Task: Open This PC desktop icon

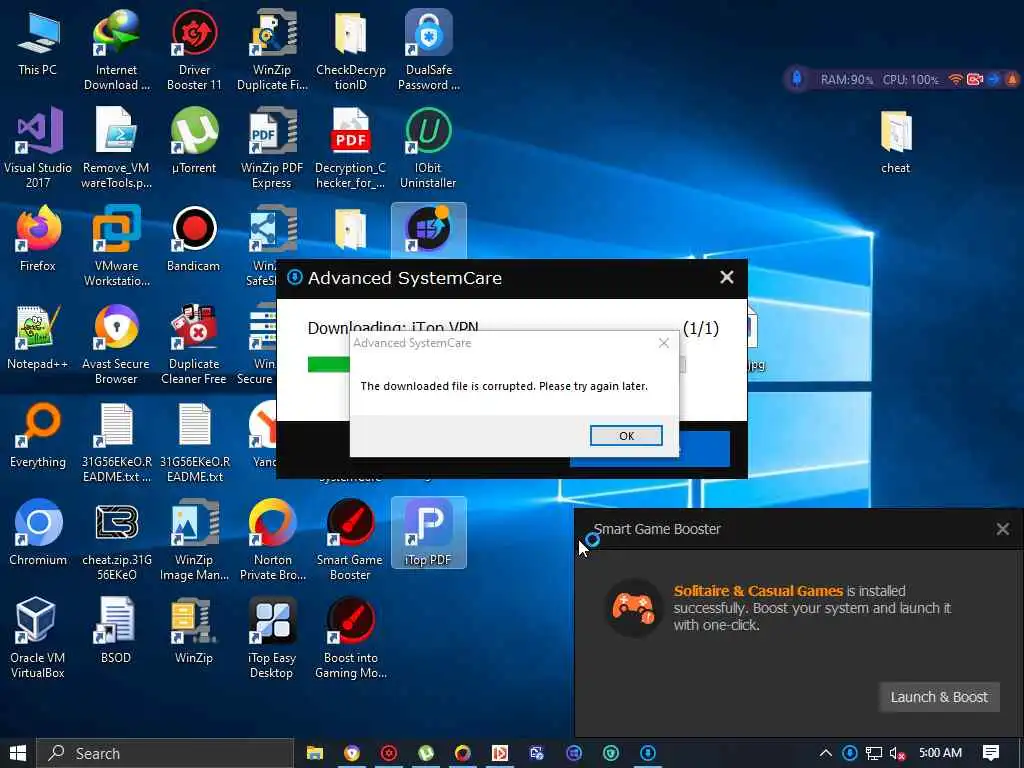Action: (x=37, y=43)
